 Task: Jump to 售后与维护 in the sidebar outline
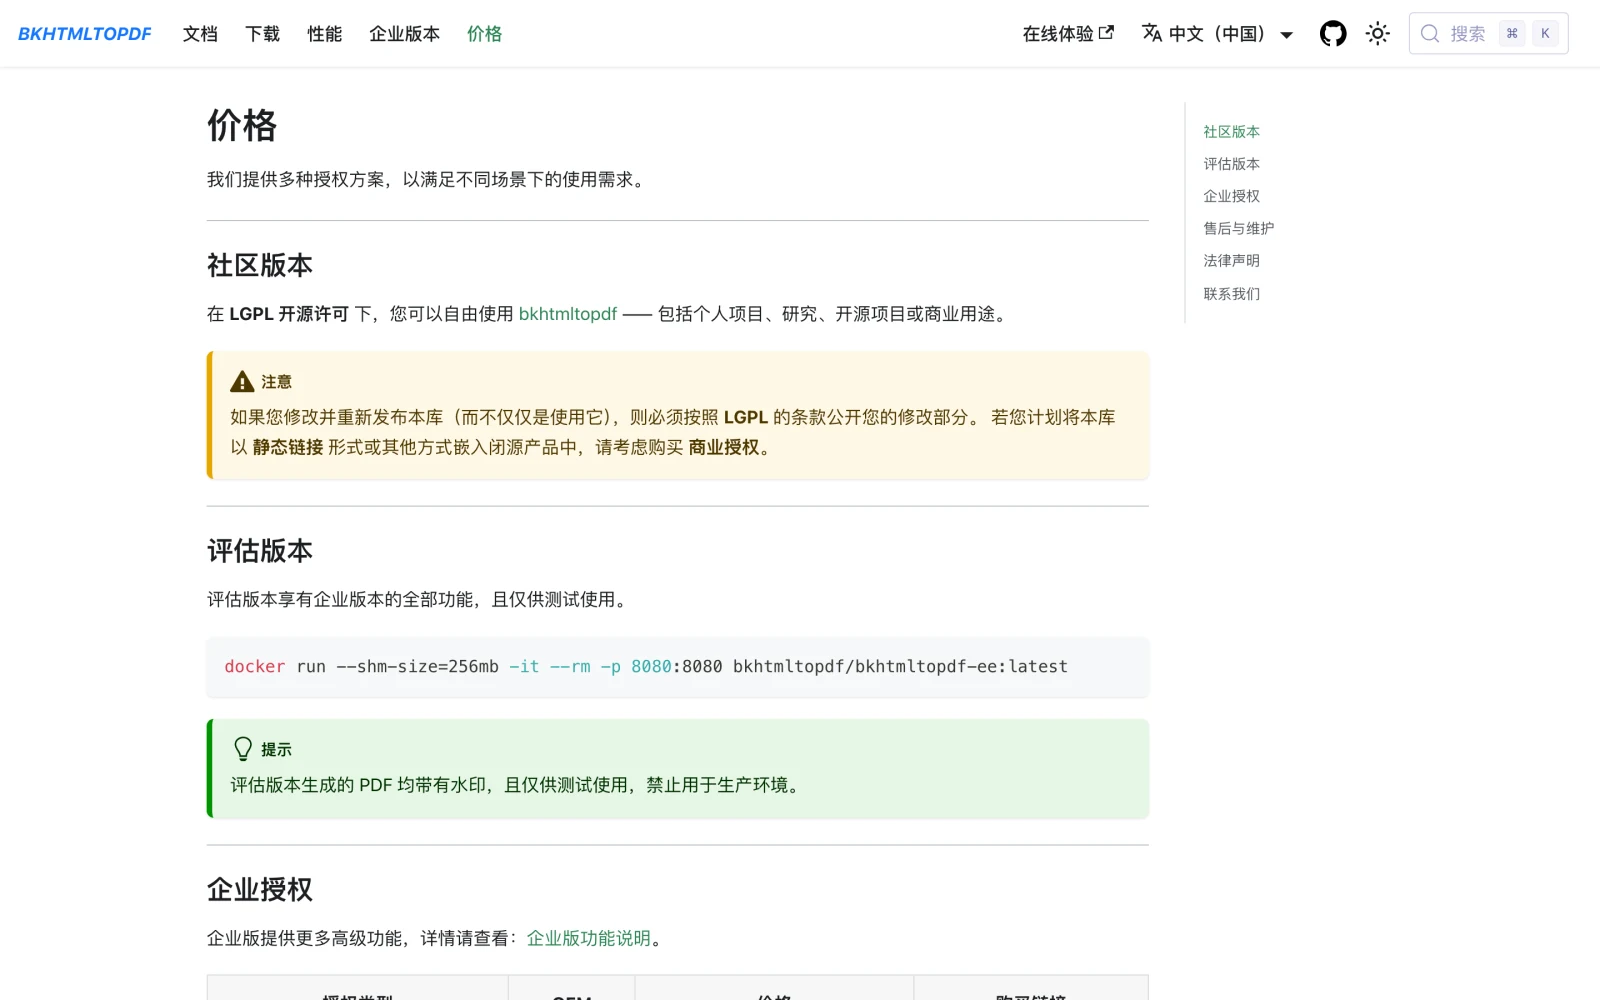click(1238, 228)
